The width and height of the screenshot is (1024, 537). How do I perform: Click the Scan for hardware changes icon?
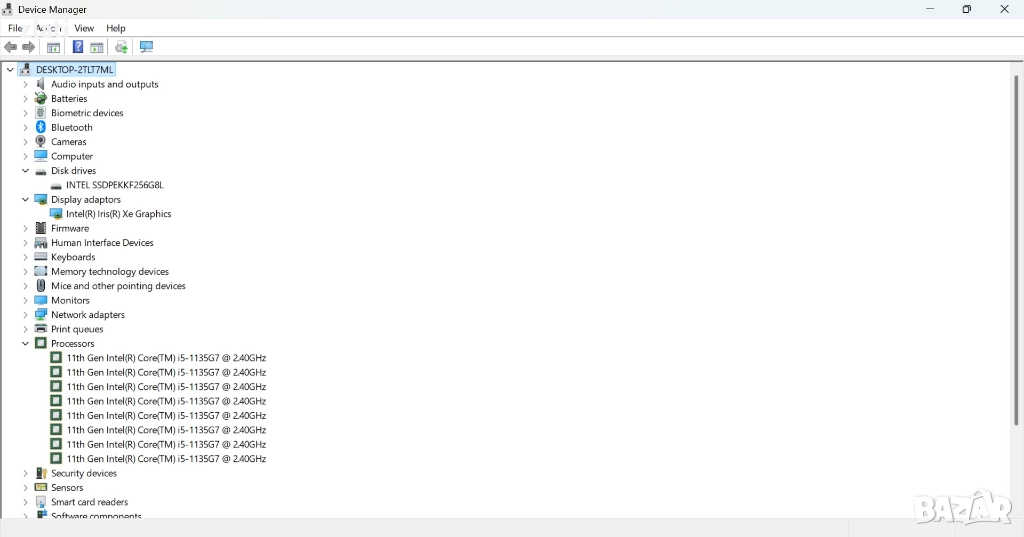pos(146,47)
